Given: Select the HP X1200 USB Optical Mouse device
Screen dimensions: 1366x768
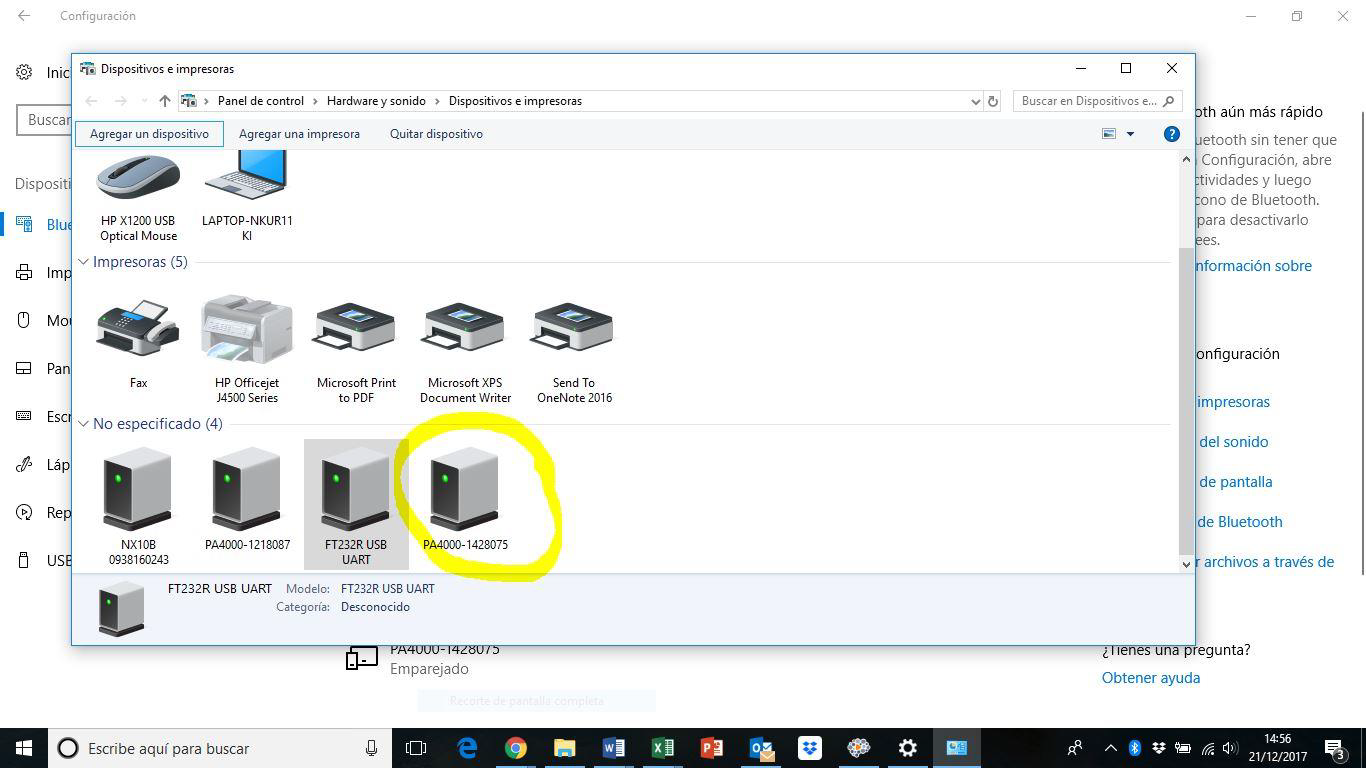Looking at the screenshot, I should 138,198.
